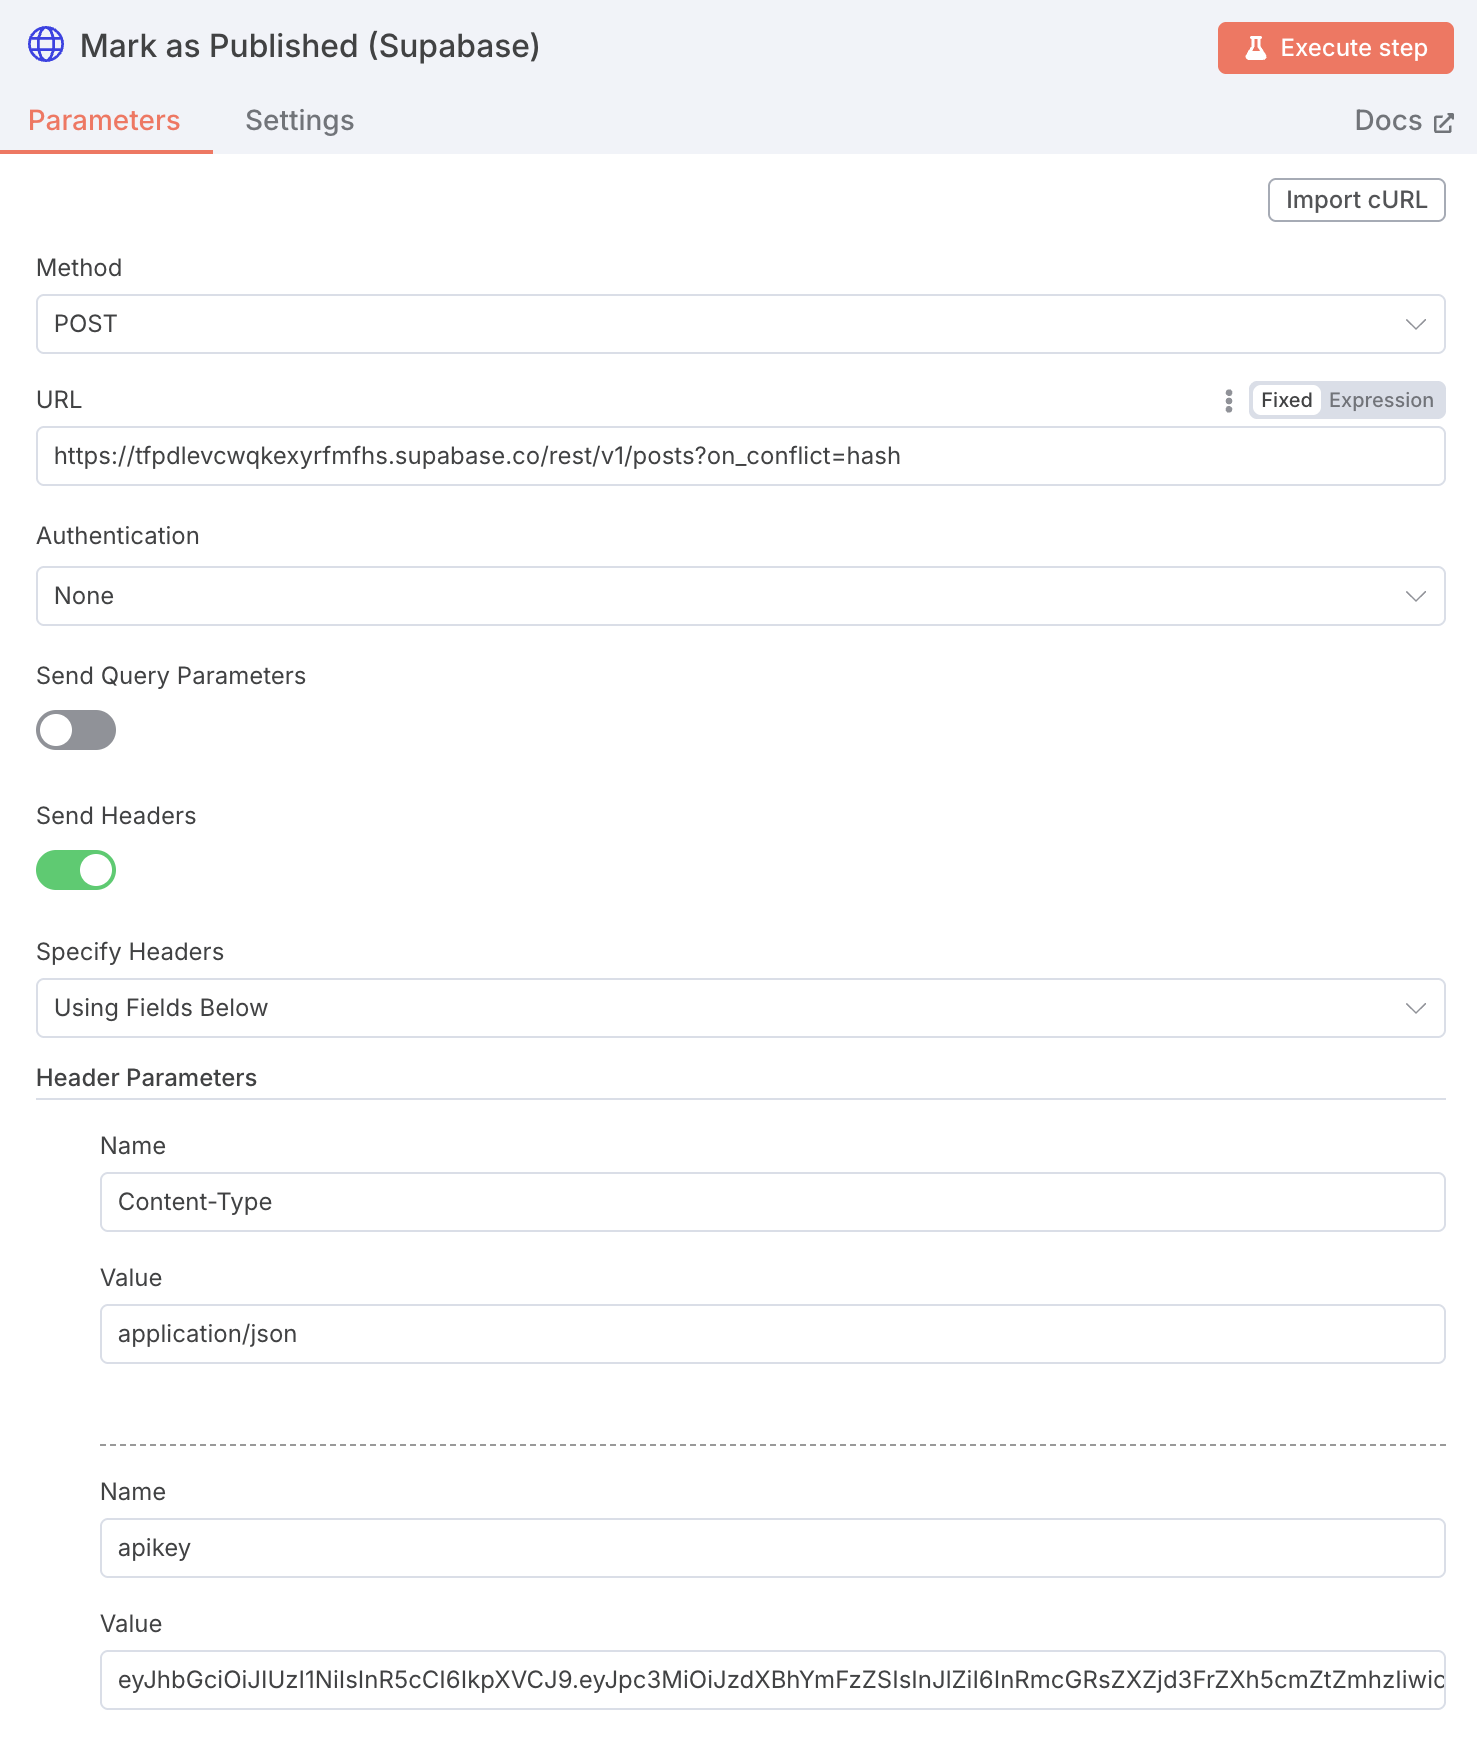Enable the Send Query Parameters toggle
Screen dimensions: 1477x1743
pyautogui.click(x=76, y=730)
